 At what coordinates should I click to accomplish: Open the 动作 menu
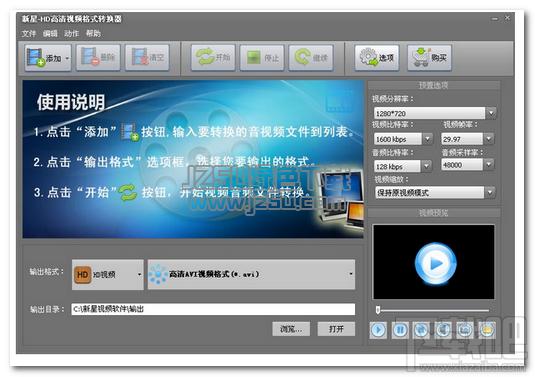pyautogui.click(x=72, y=33)
